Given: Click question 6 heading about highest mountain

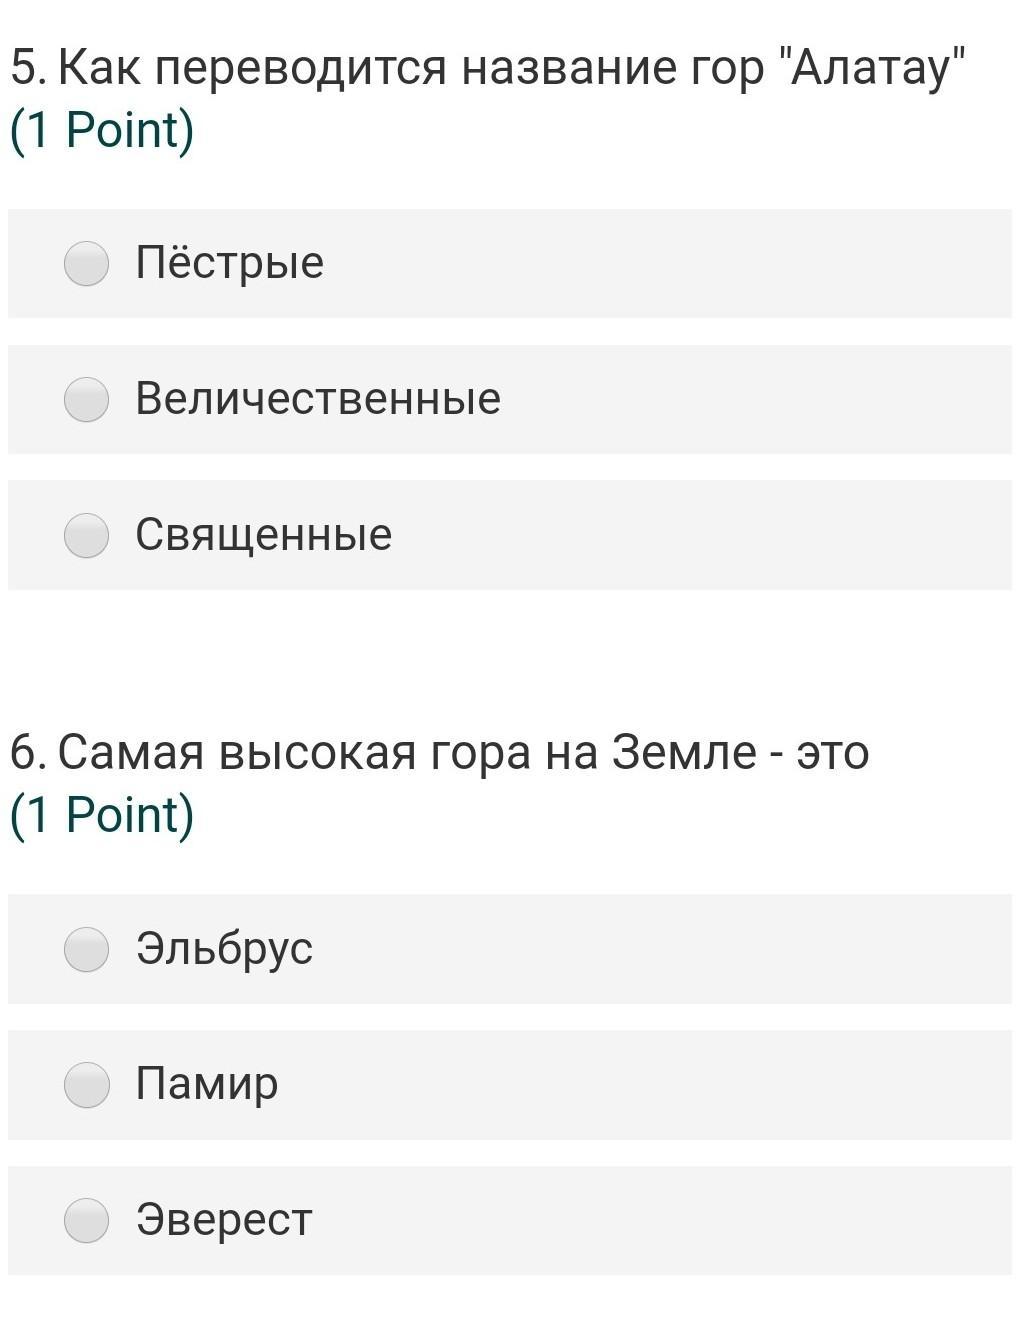Looking at the screenshot, I should tap(440, 753).
